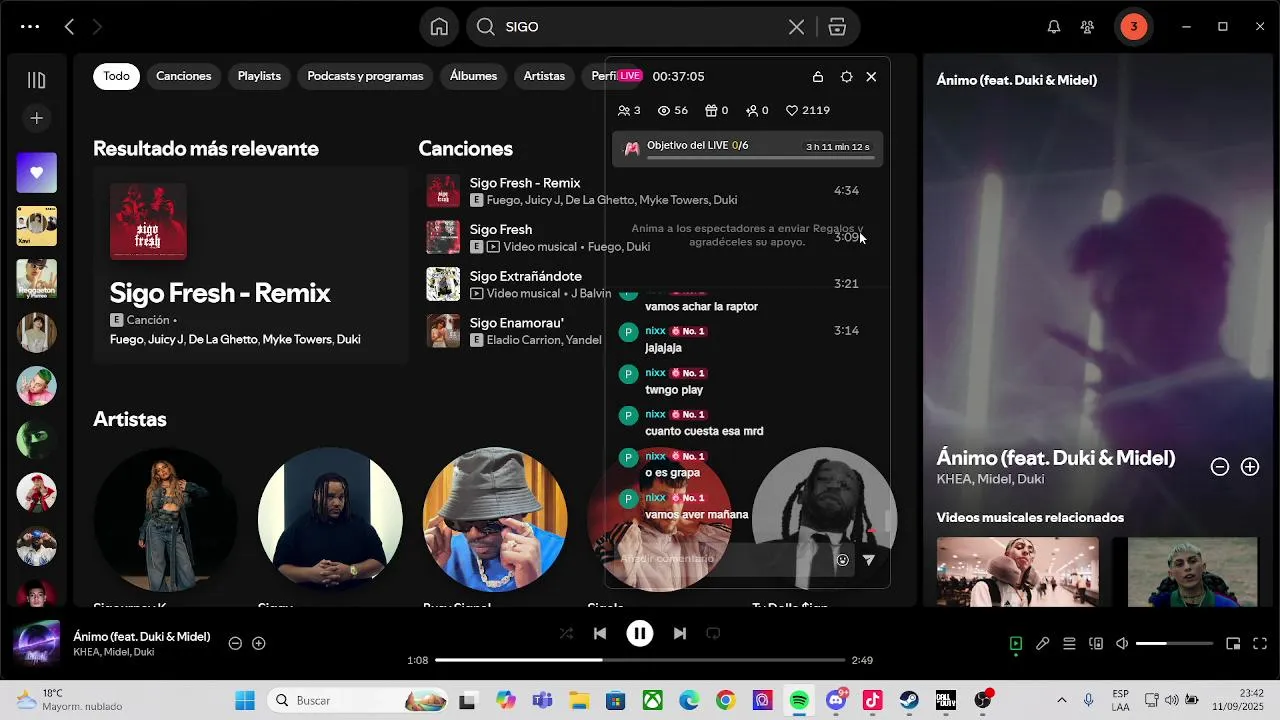
Task: Filter results by Canciones
Action: tap(184, 76)
